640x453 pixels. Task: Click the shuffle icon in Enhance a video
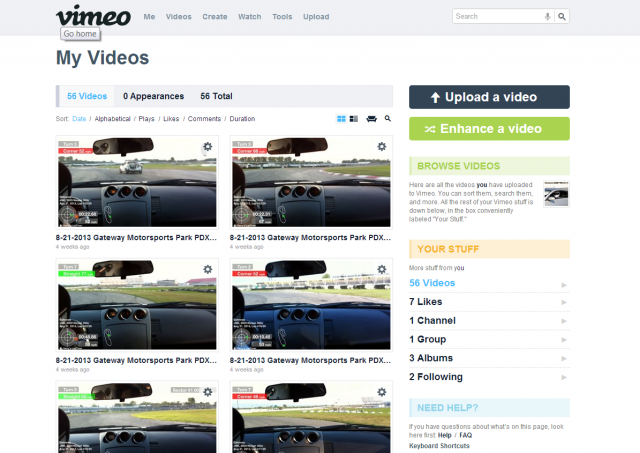(430, 129)
